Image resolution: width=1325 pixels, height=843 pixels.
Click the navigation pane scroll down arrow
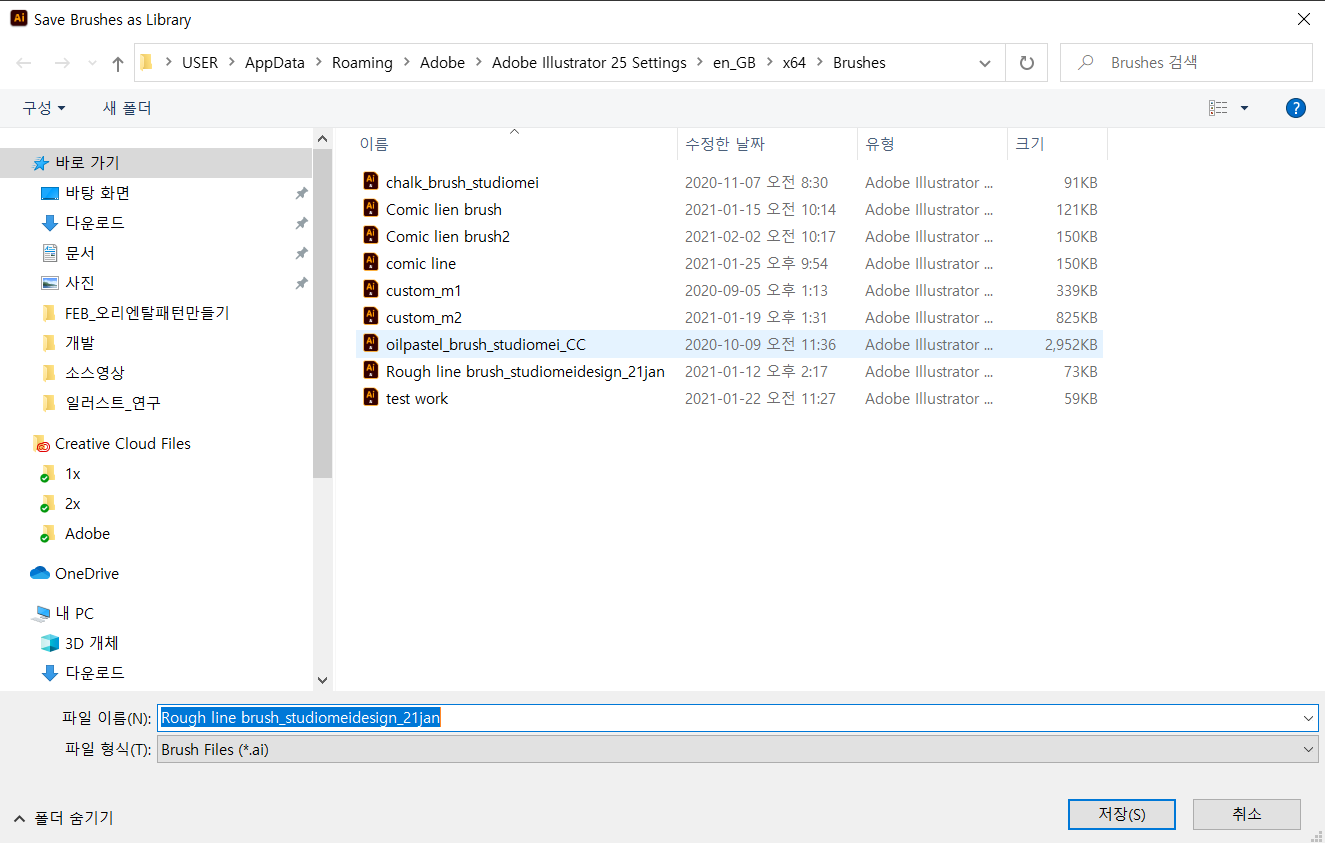tap(322, 680)
